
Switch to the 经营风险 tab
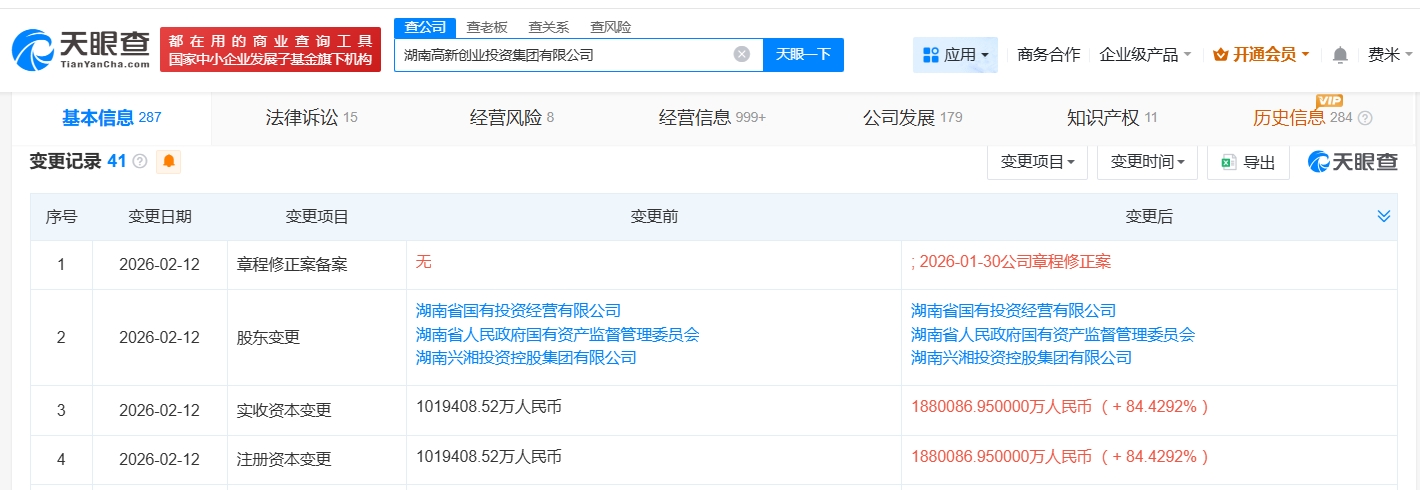(511, 118)
